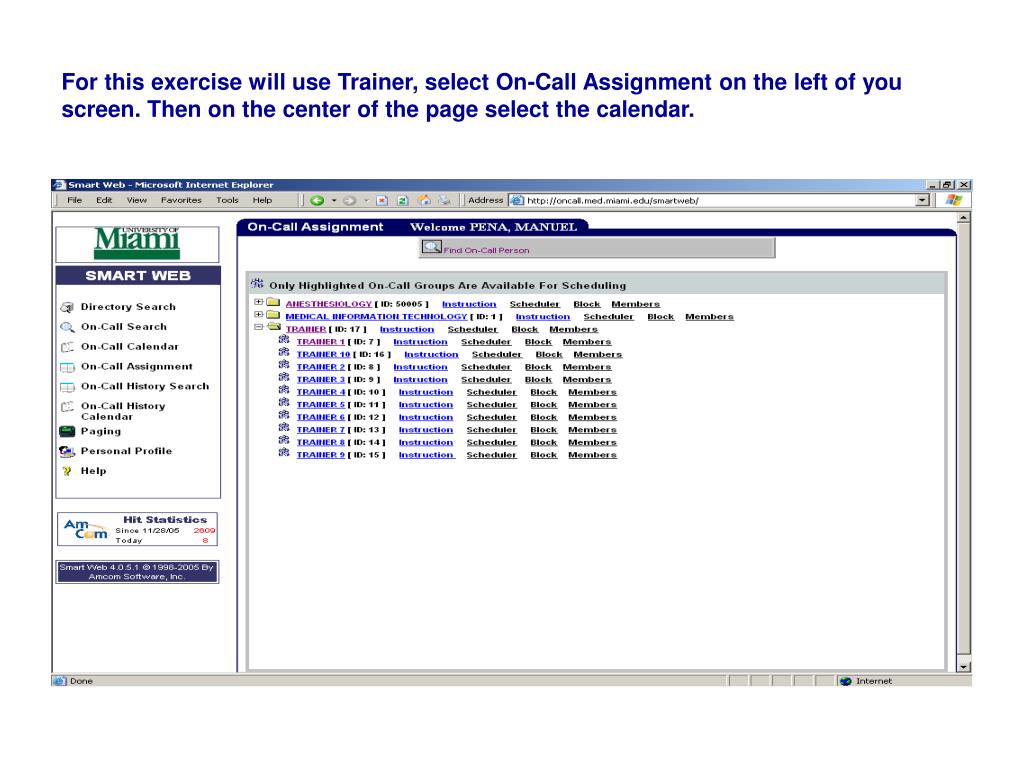Click the On-Call Search magnifier icon

pos(67,327)
